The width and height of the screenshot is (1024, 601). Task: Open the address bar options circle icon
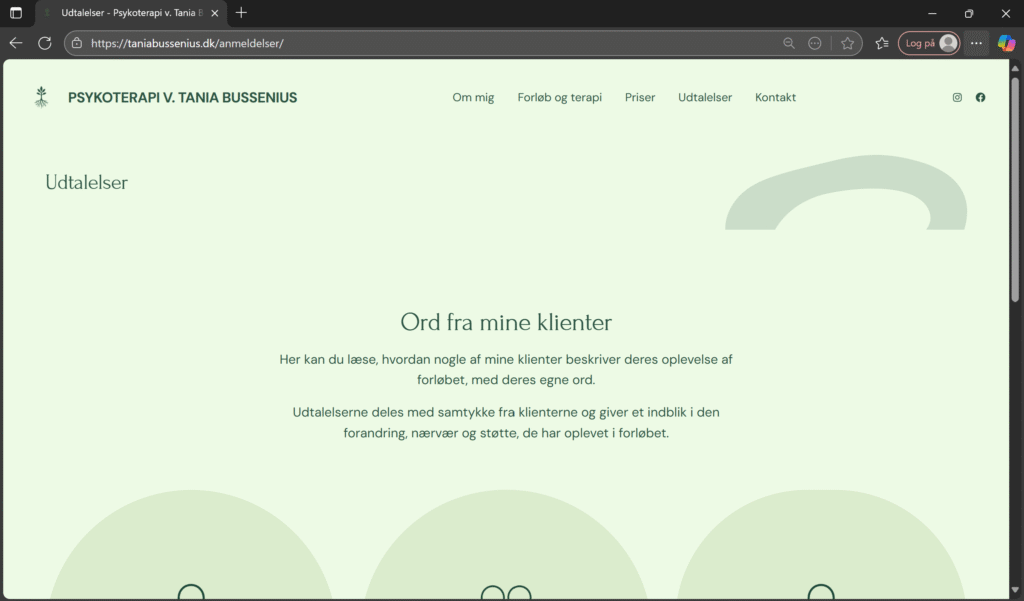(x=814, y=43)
